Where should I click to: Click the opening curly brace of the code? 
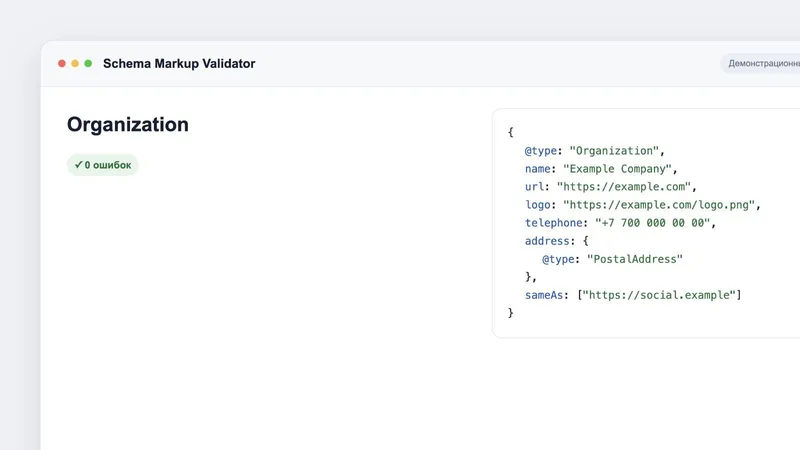click(510, 132)
